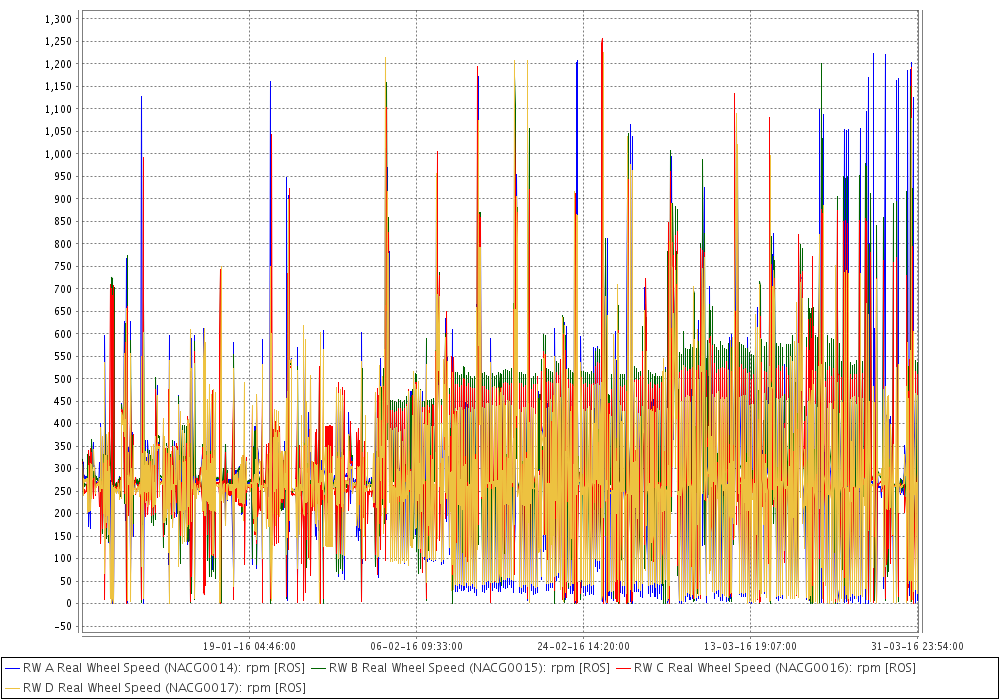Viewport: 1000px width, 700px height.
Task: Click the 500 y-axis value
Action: tap(63, 379)
